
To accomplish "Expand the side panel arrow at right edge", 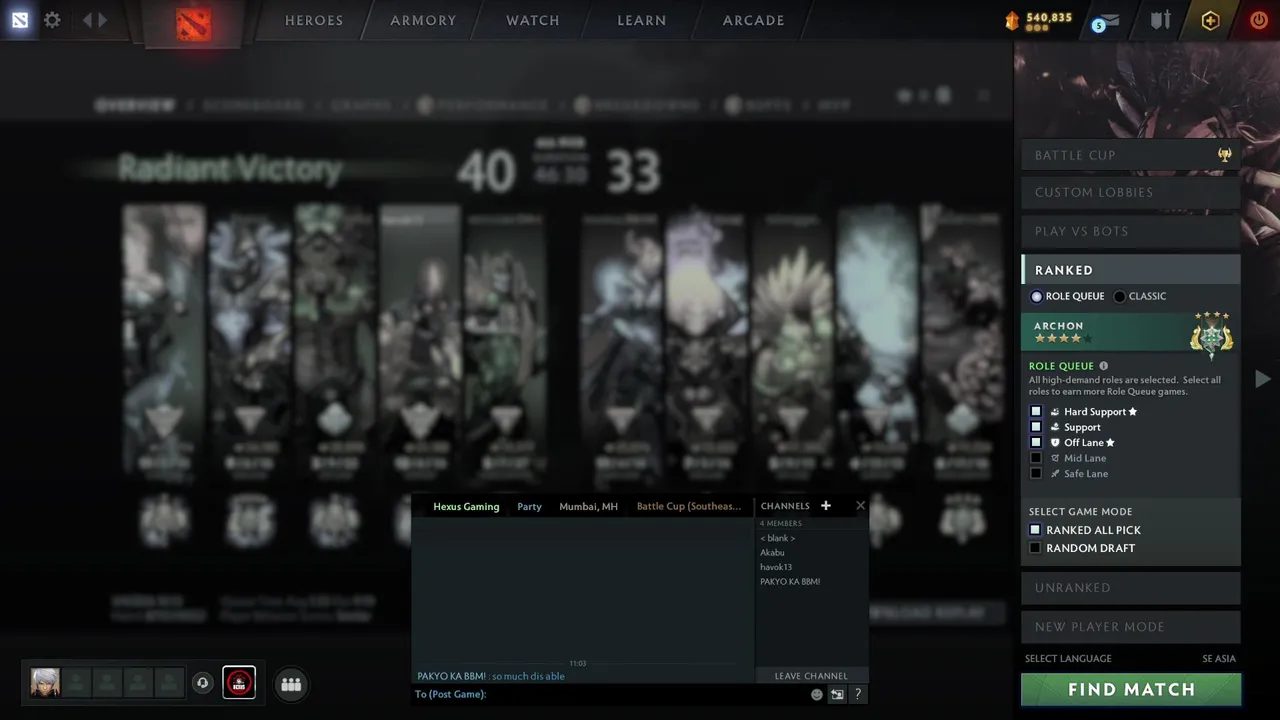I will point(1263,379).
